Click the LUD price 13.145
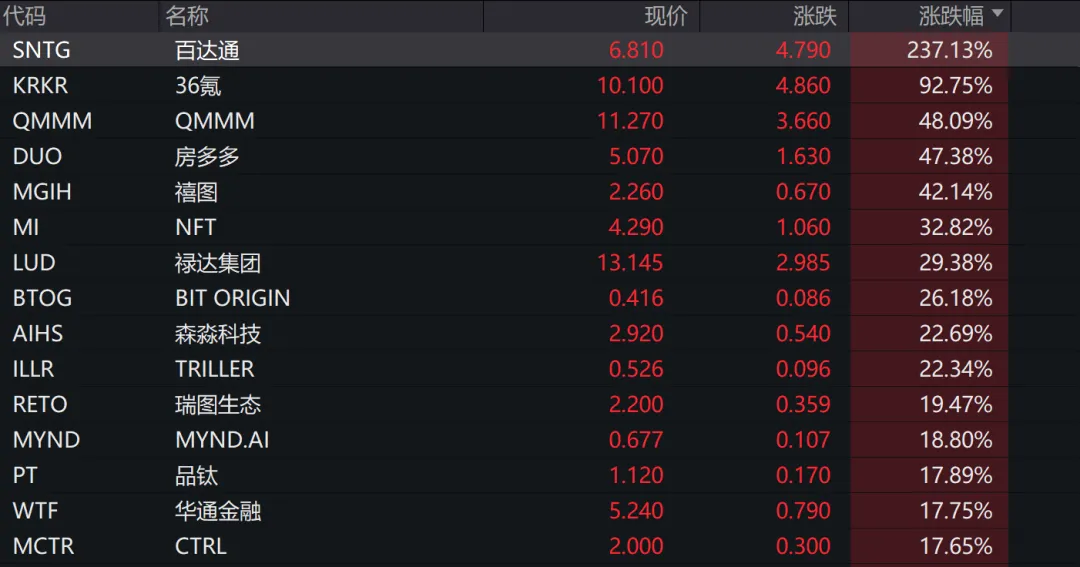 coord(630,263)
